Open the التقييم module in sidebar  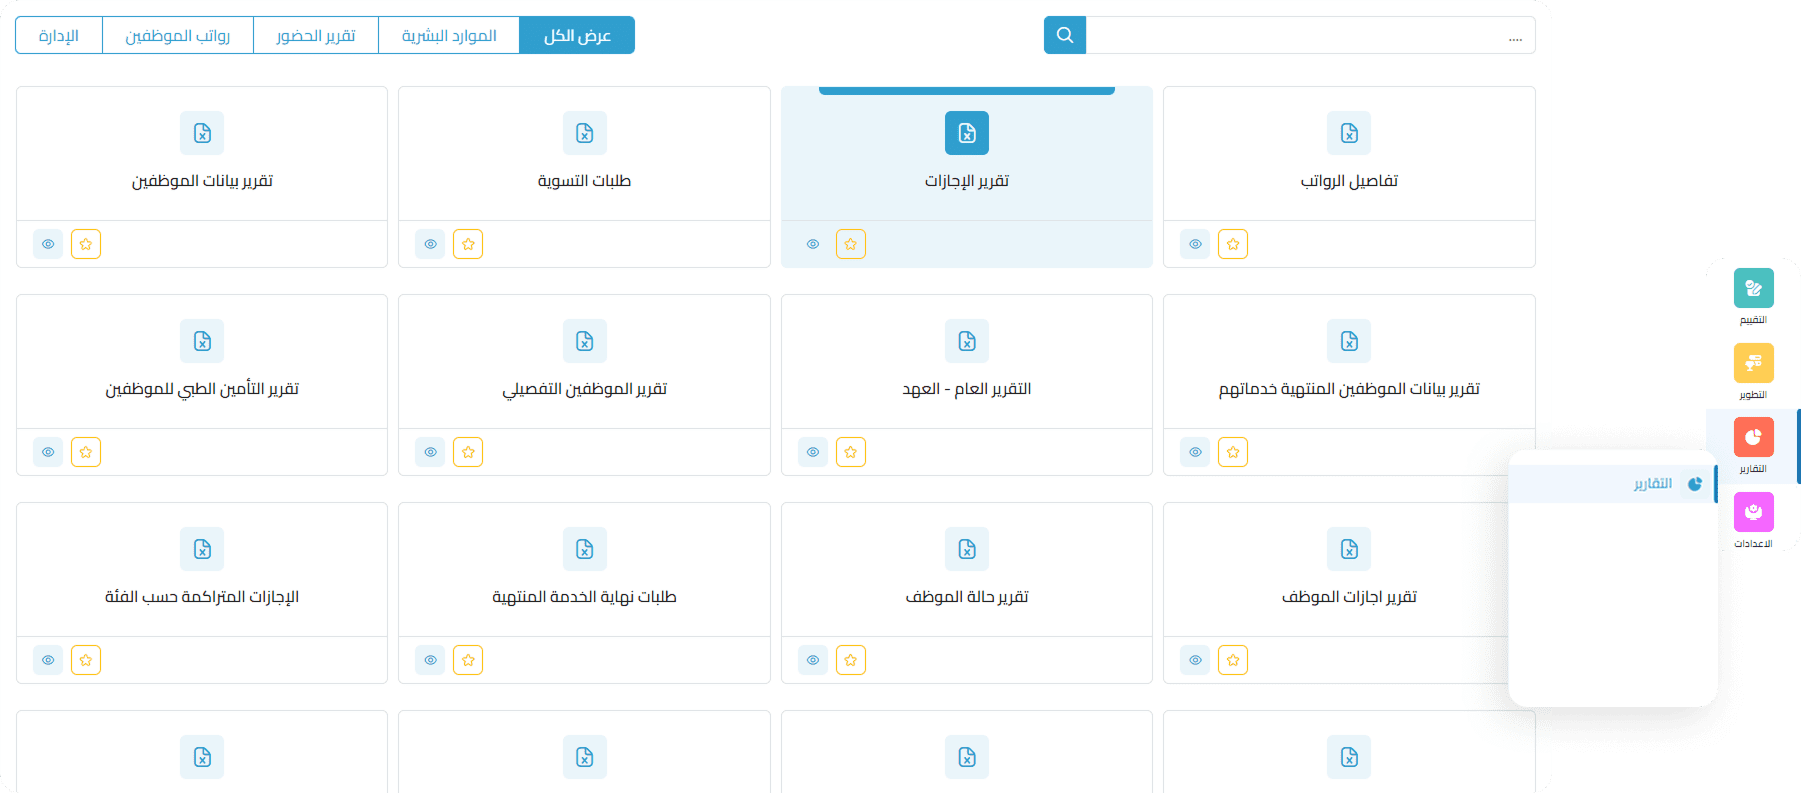coord(1753,288)
